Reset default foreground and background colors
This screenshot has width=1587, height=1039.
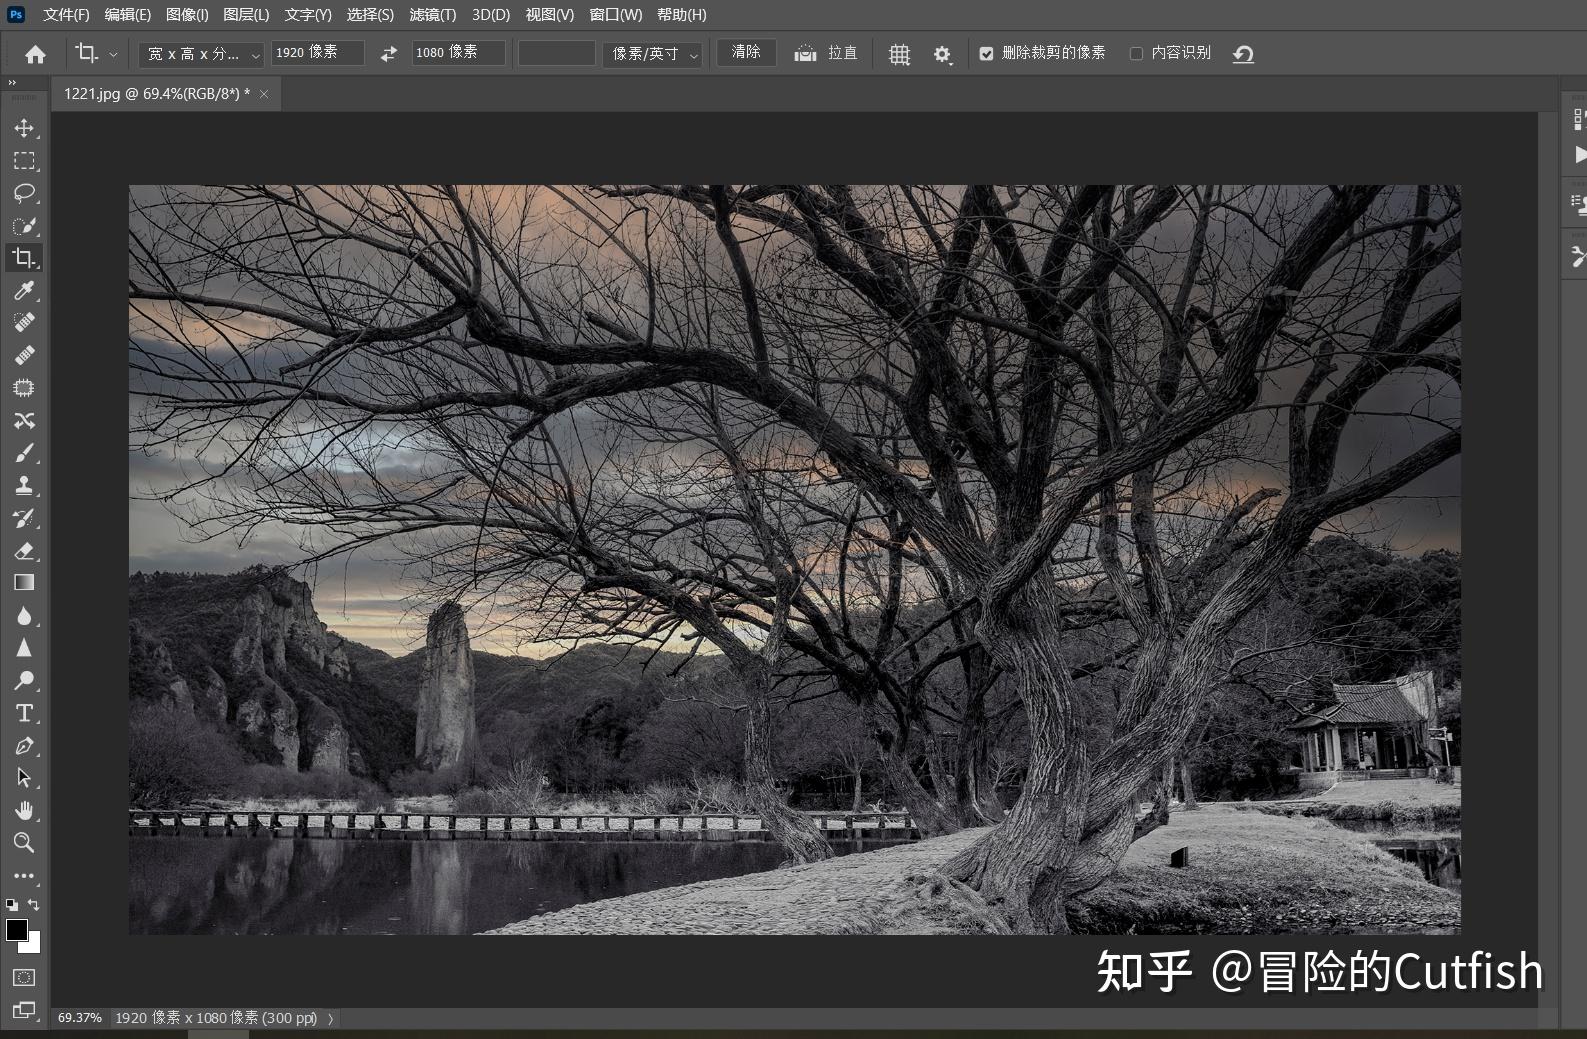[12, 905]
